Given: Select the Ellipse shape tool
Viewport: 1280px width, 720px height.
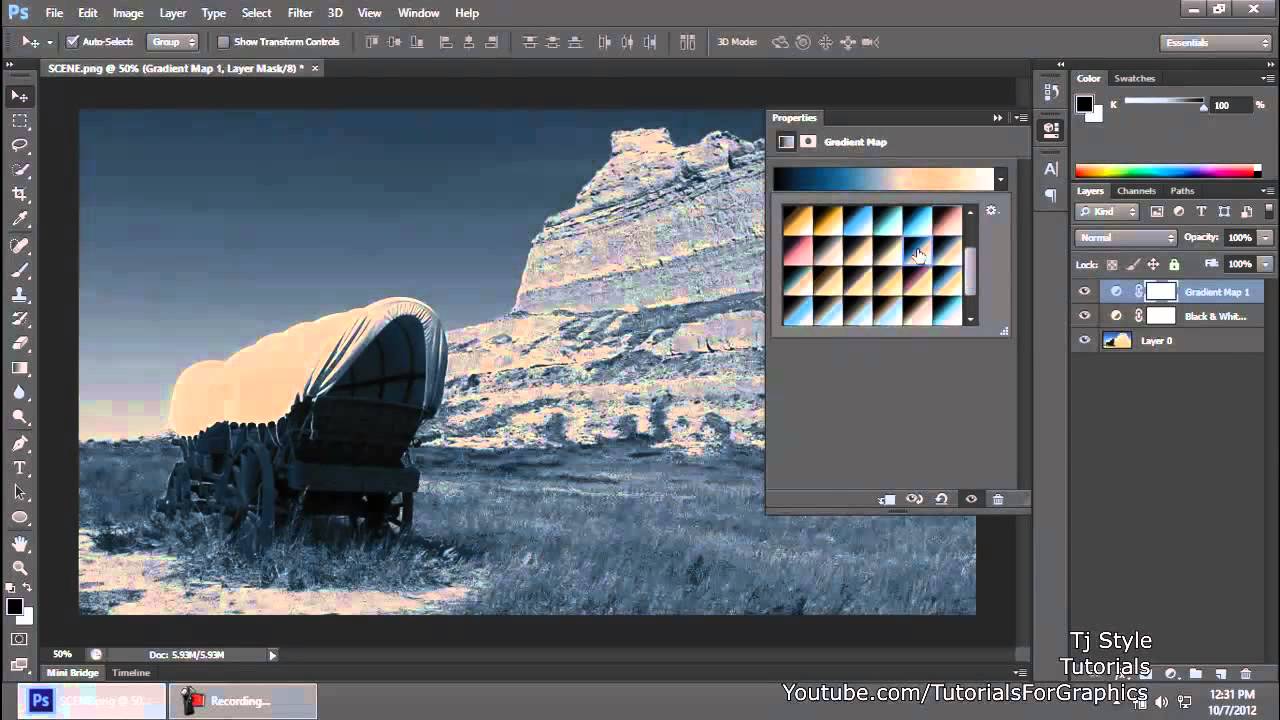Looking at the screenshot, I should click(x=20, y=518).
